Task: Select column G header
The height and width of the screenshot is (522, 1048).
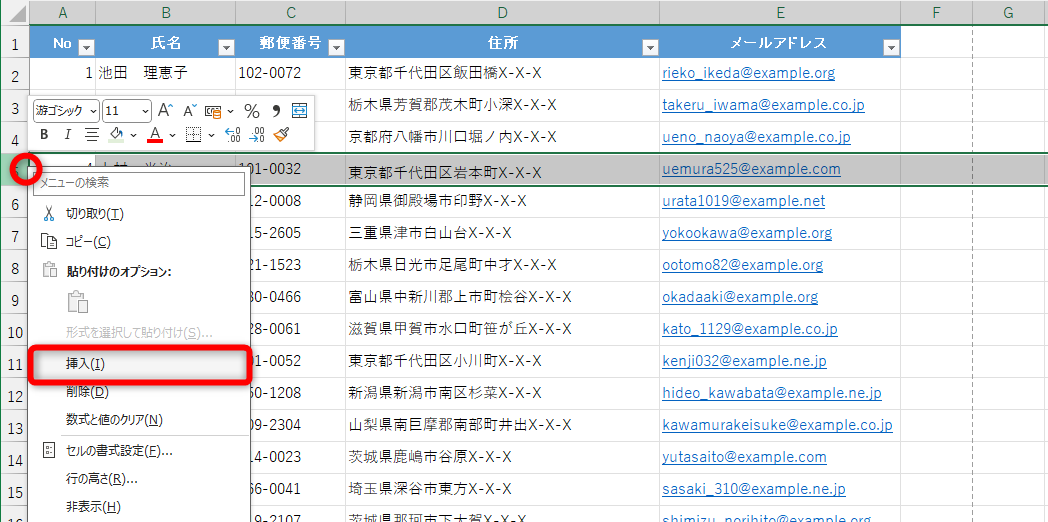Action: [x=1009, y=12]
